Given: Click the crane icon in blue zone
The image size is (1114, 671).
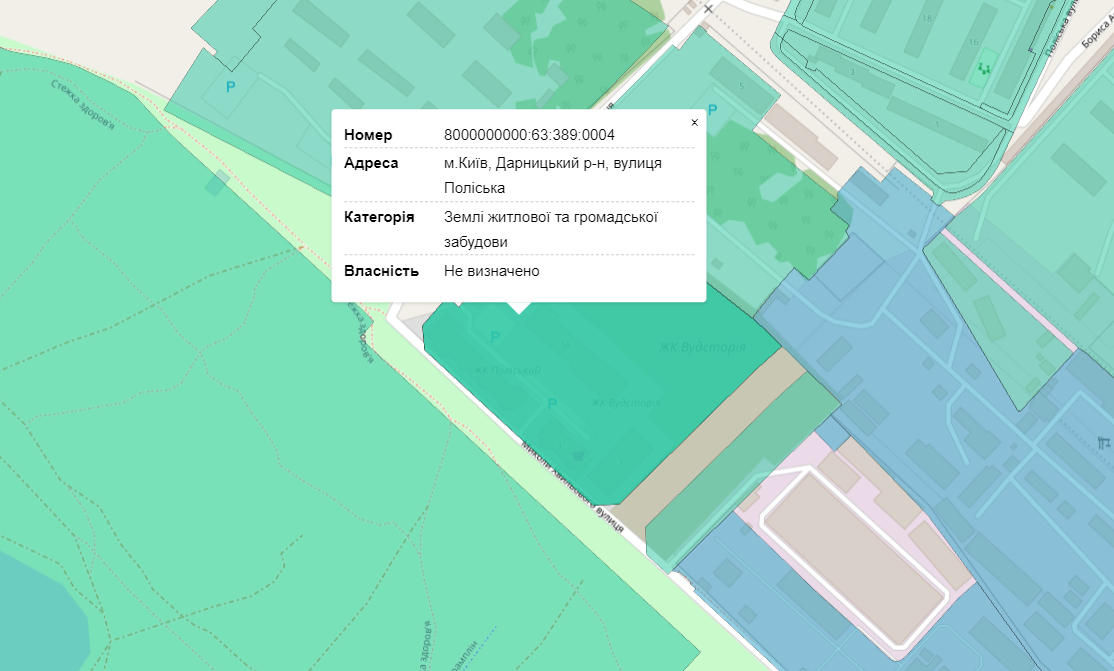Looking at the screenshot, I should (x=1104, y=441).
